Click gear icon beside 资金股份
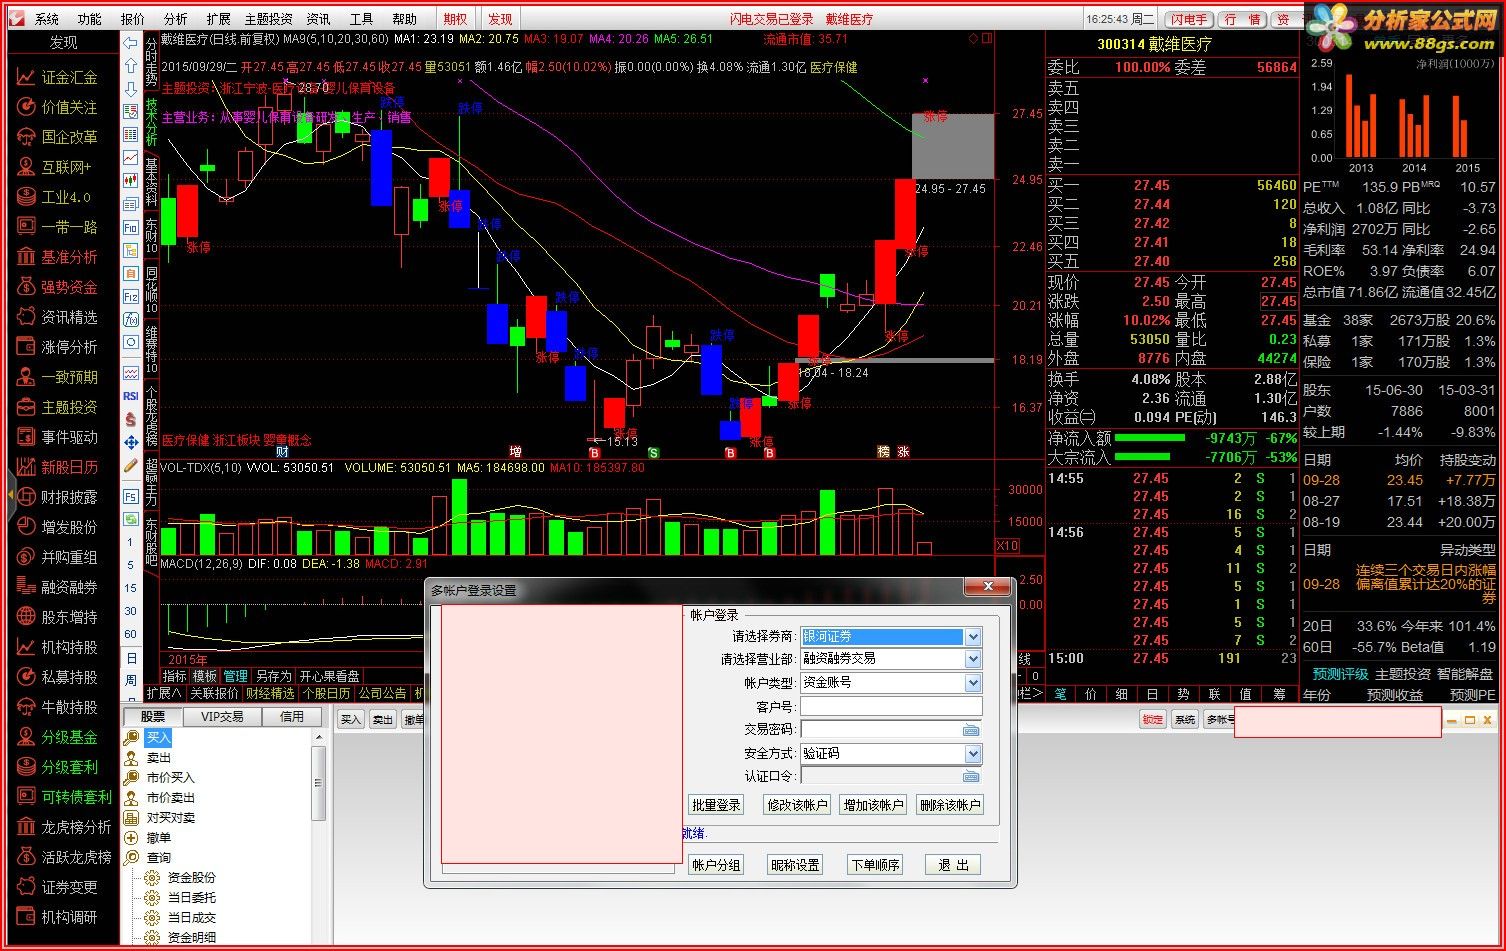Viewport: 1506px width, 951px height. [x=152, y=877]
